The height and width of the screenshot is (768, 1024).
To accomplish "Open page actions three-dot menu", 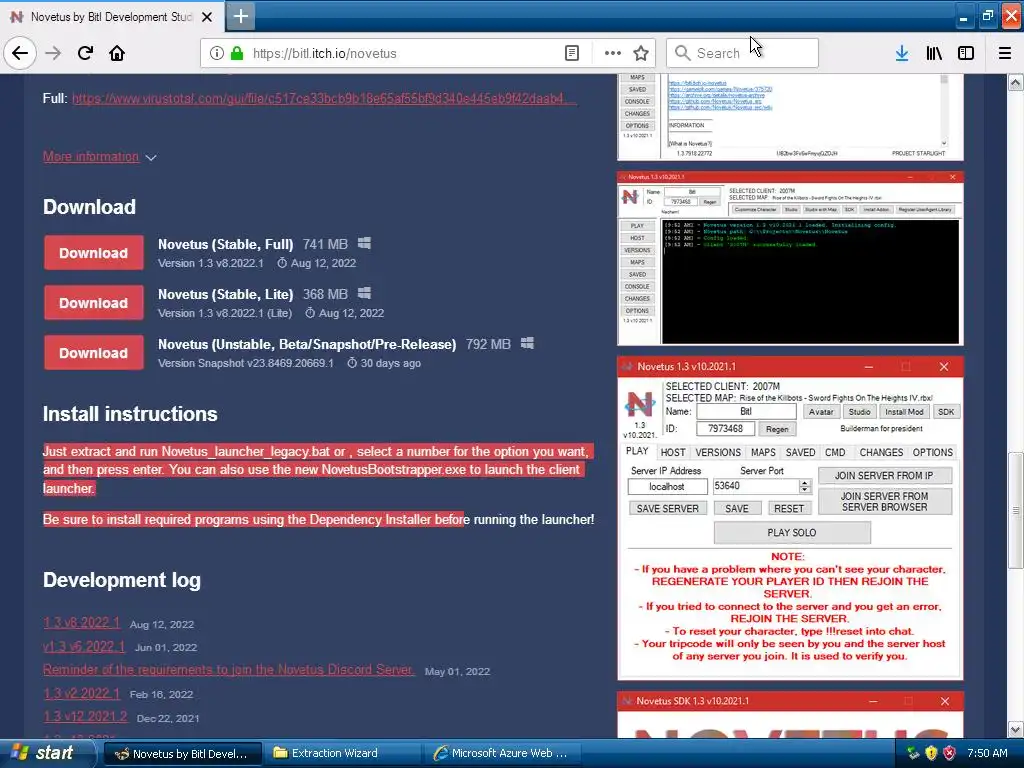I will [612, 54].
